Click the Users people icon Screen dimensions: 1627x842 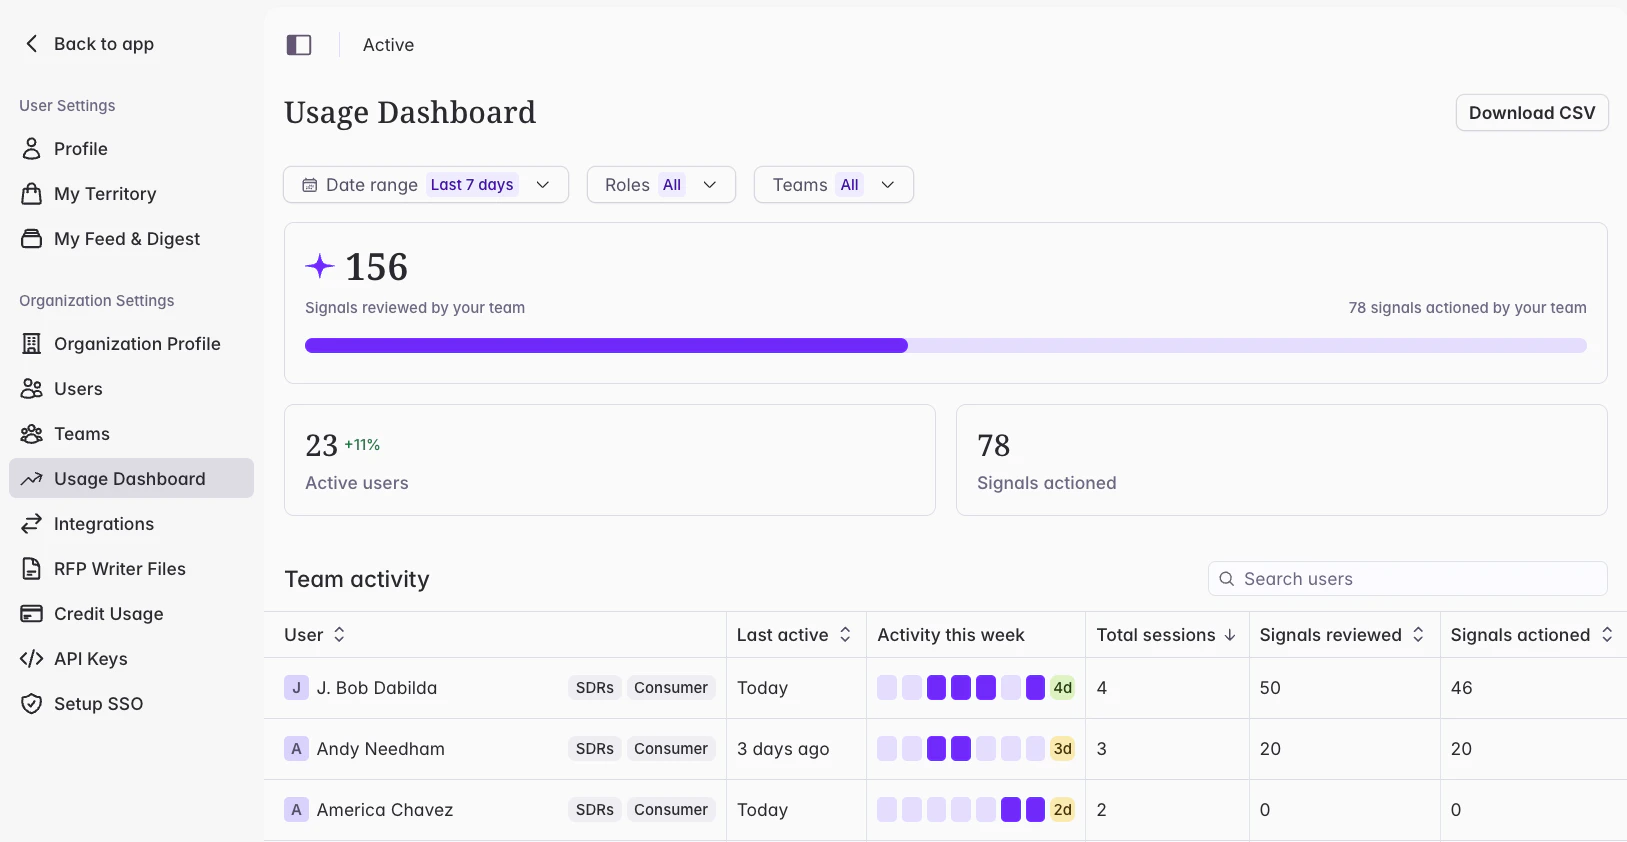(x=32, y=388)
